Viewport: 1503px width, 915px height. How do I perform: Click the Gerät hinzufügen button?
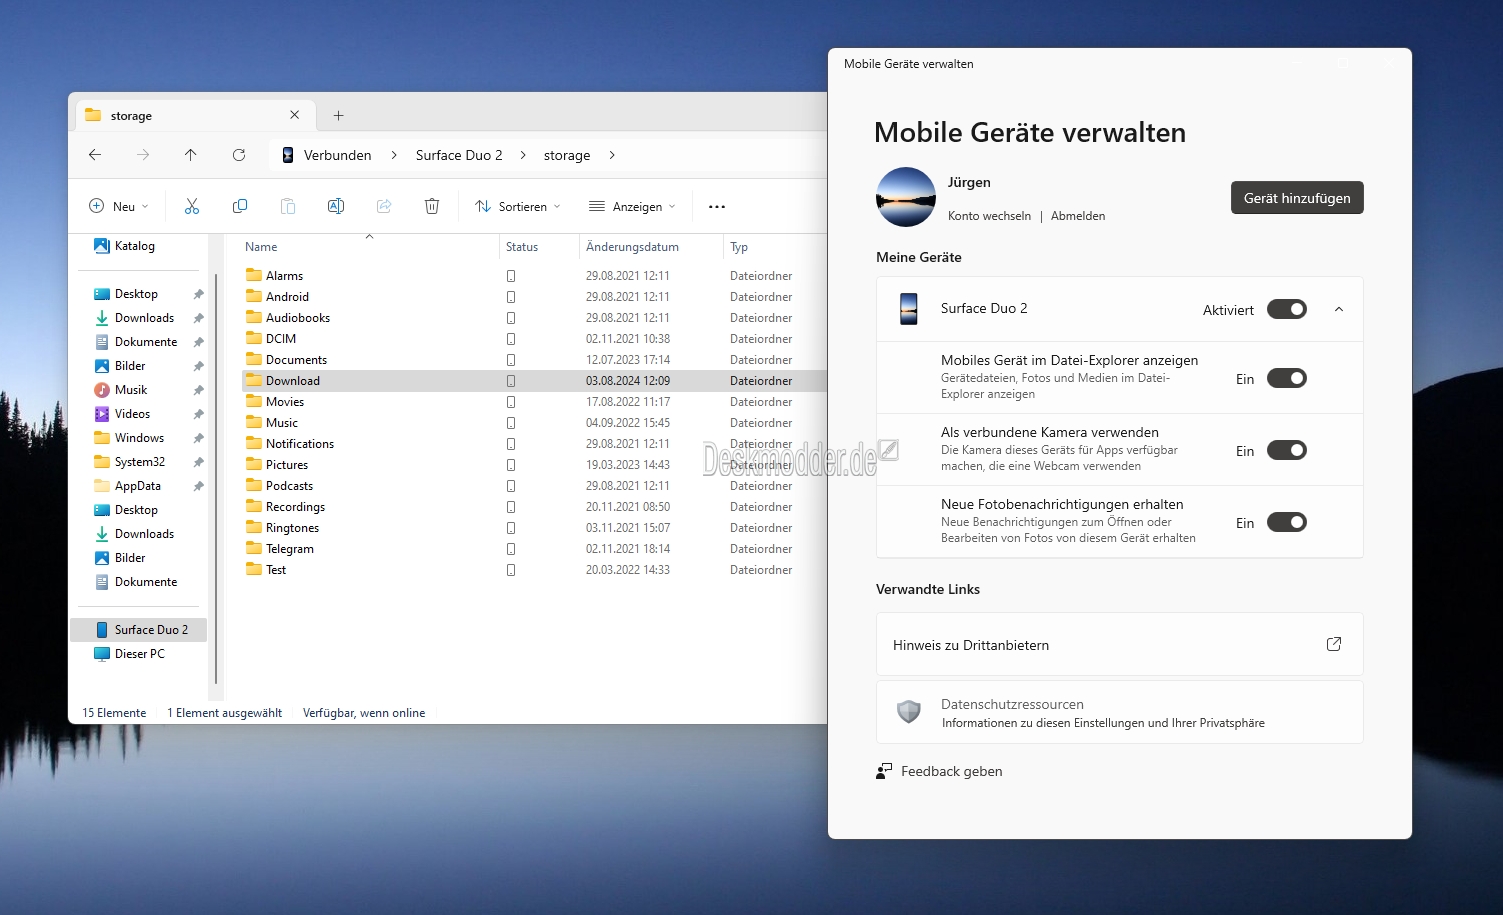1297,198
